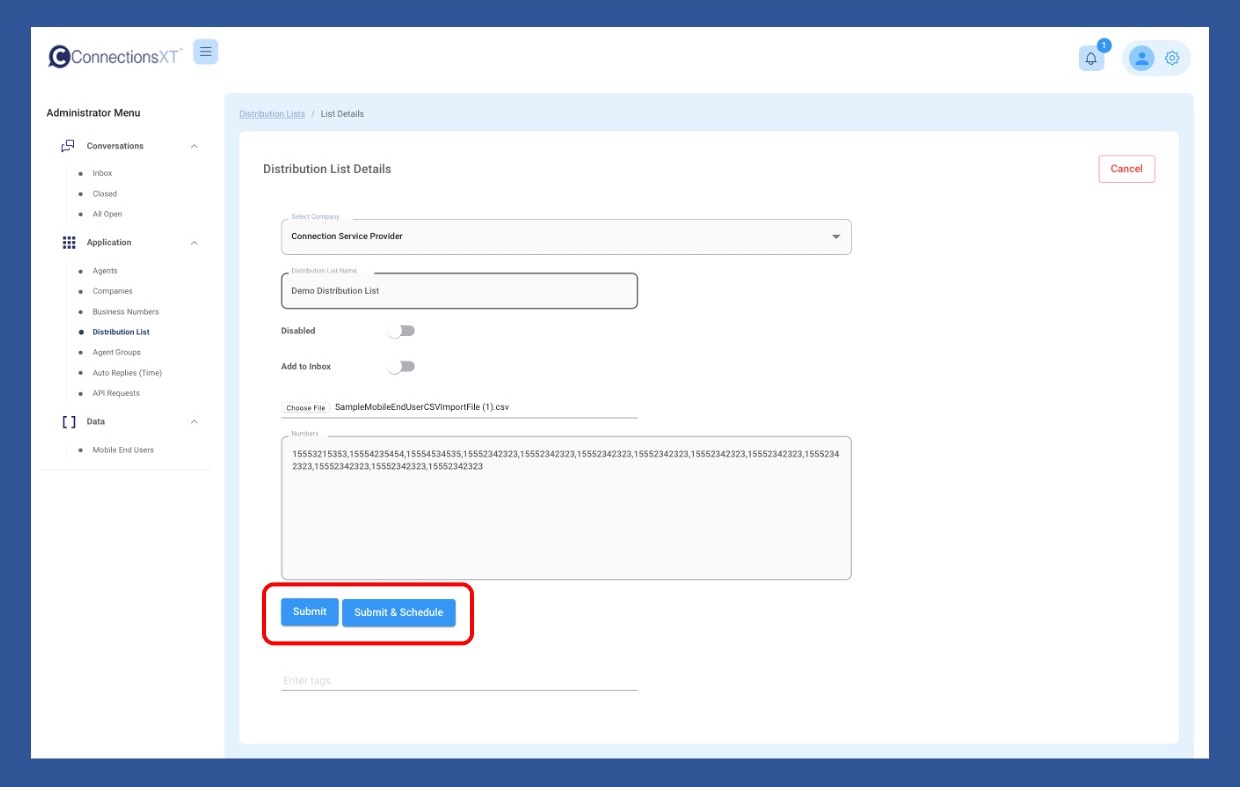Viewport: 1240px width, 787px height.
Task: Collapse the Conversations section
Action: tap(194, 146)
